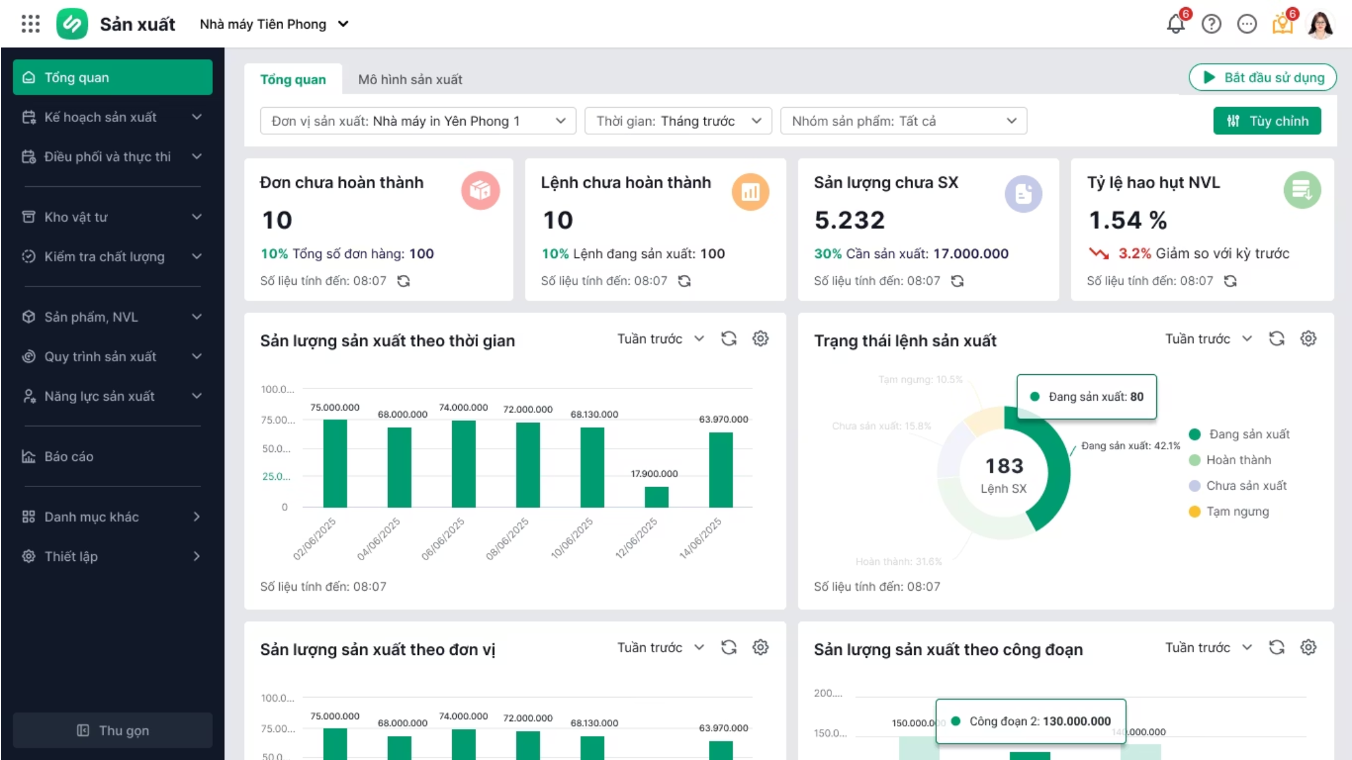1352x760 pixels.
Task: Click the Bắt đầu sử dụng button
Action: [x=1262, y=77]
